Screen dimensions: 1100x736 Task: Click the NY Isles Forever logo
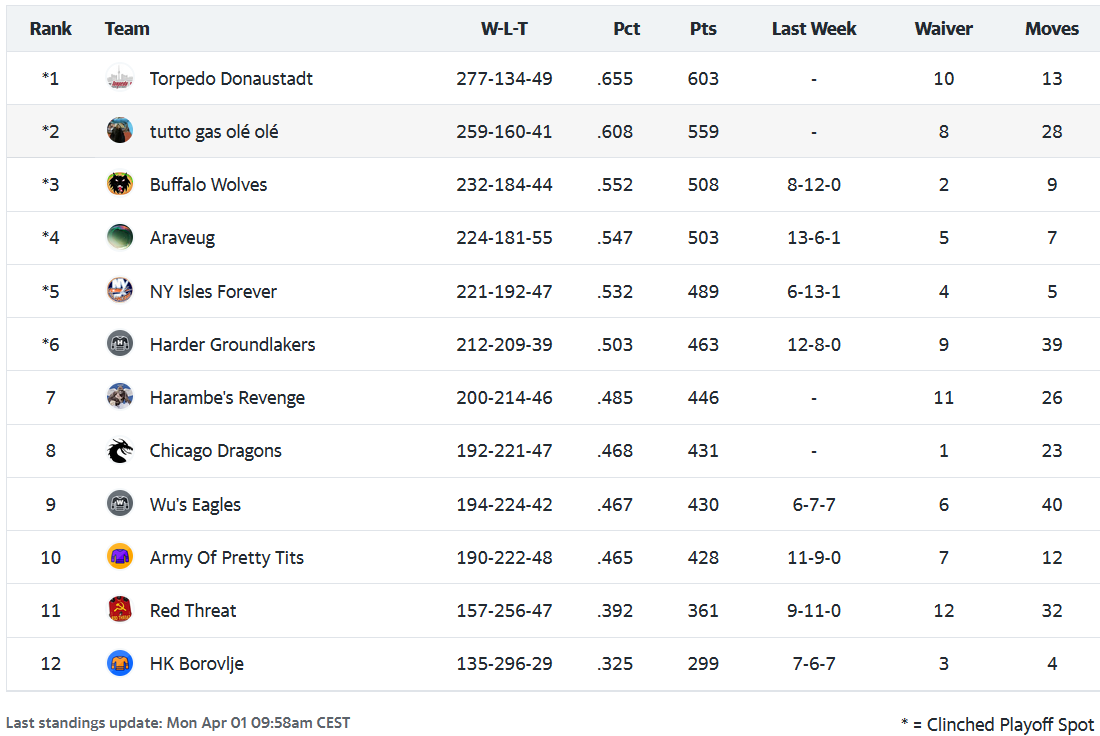tap(120, 291)
